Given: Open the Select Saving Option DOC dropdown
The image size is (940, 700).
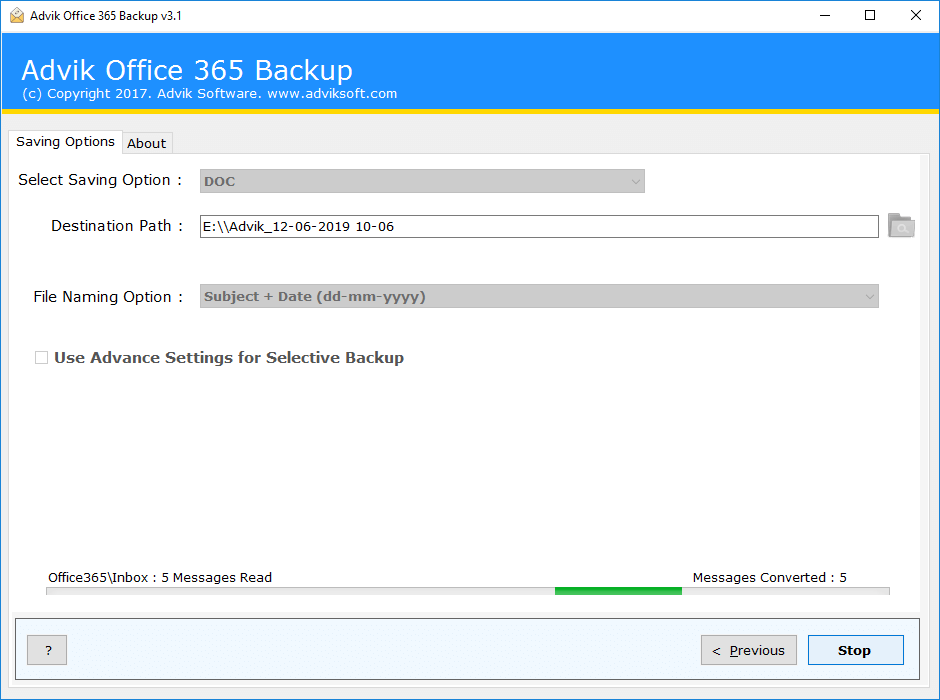Looking at the screenshot, I should [x=422, y=181].
